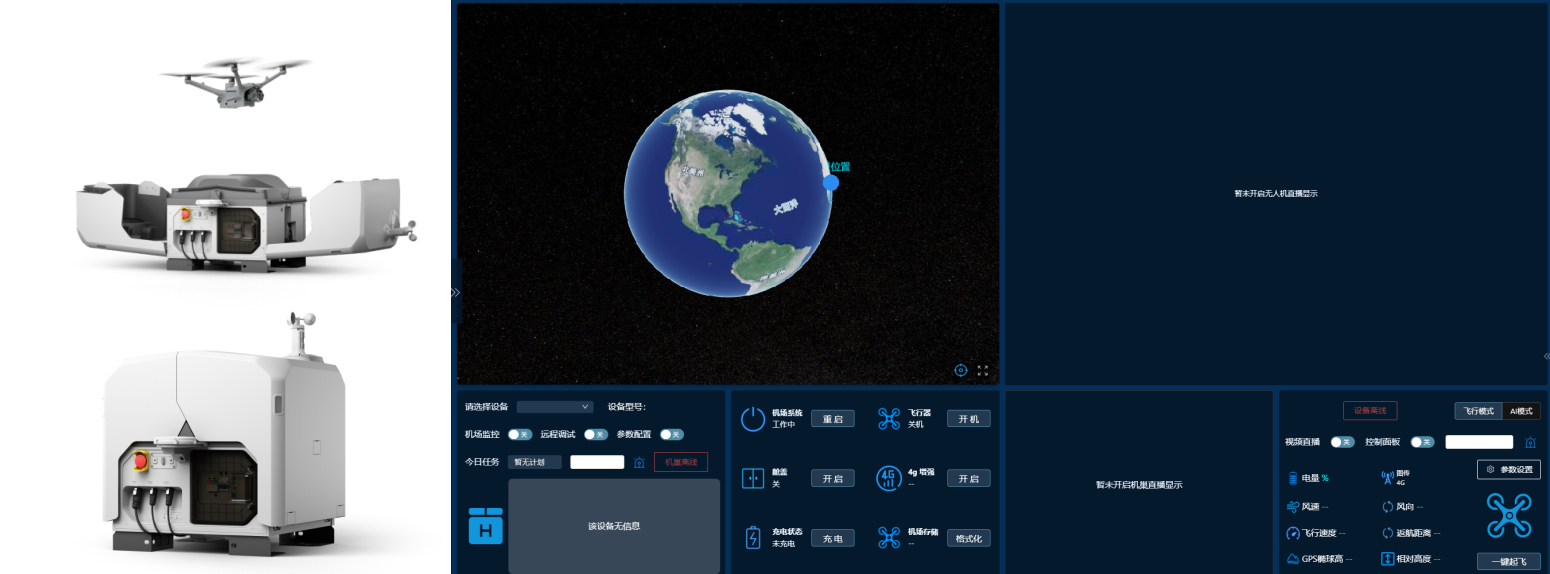
Task: Toggle the 机场监控 switch
Action: (x=519, y=434)
